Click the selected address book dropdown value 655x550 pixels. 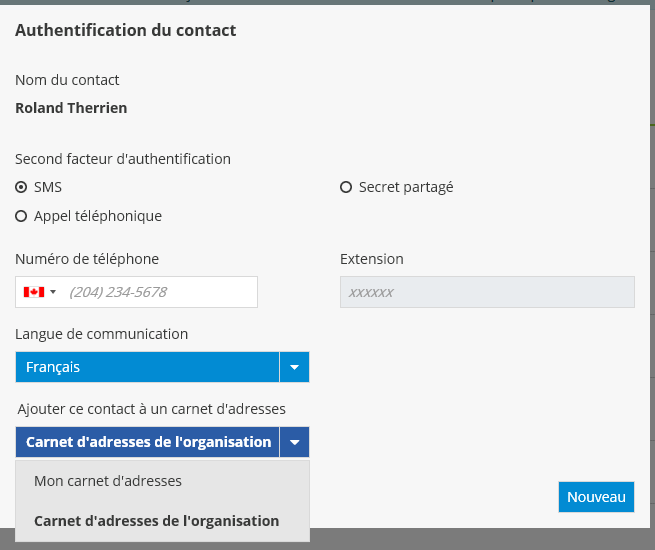point(147,442)
